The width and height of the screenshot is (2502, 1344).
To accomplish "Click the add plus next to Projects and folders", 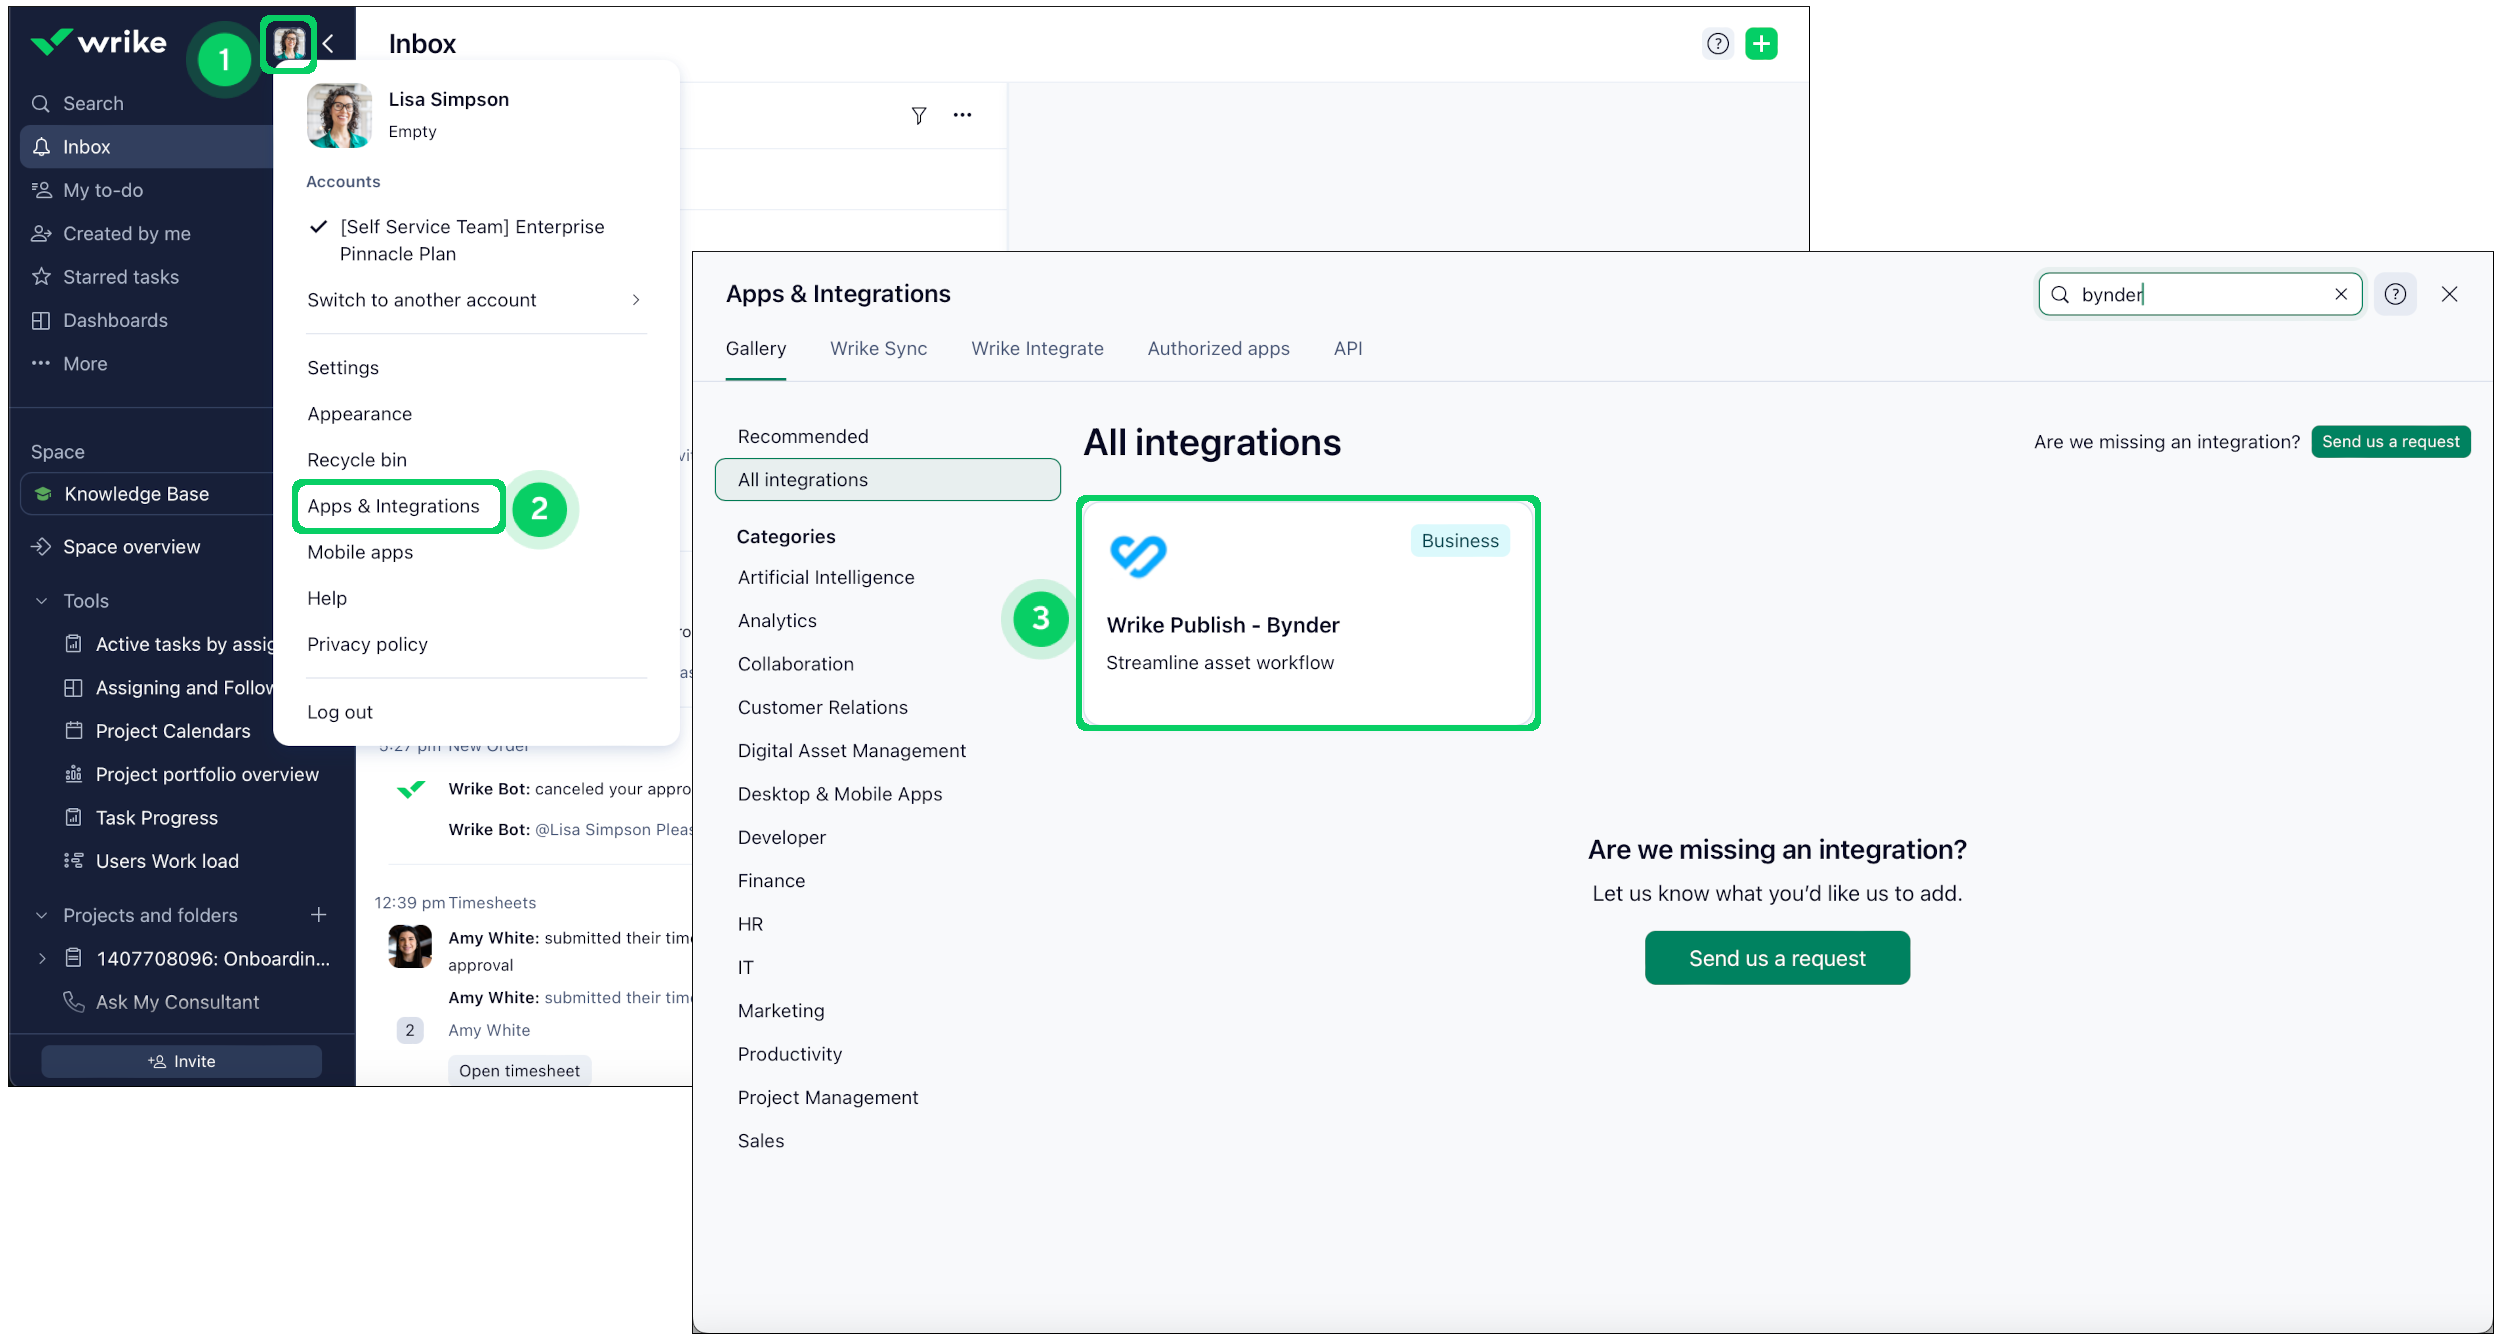I will point(319,915).
